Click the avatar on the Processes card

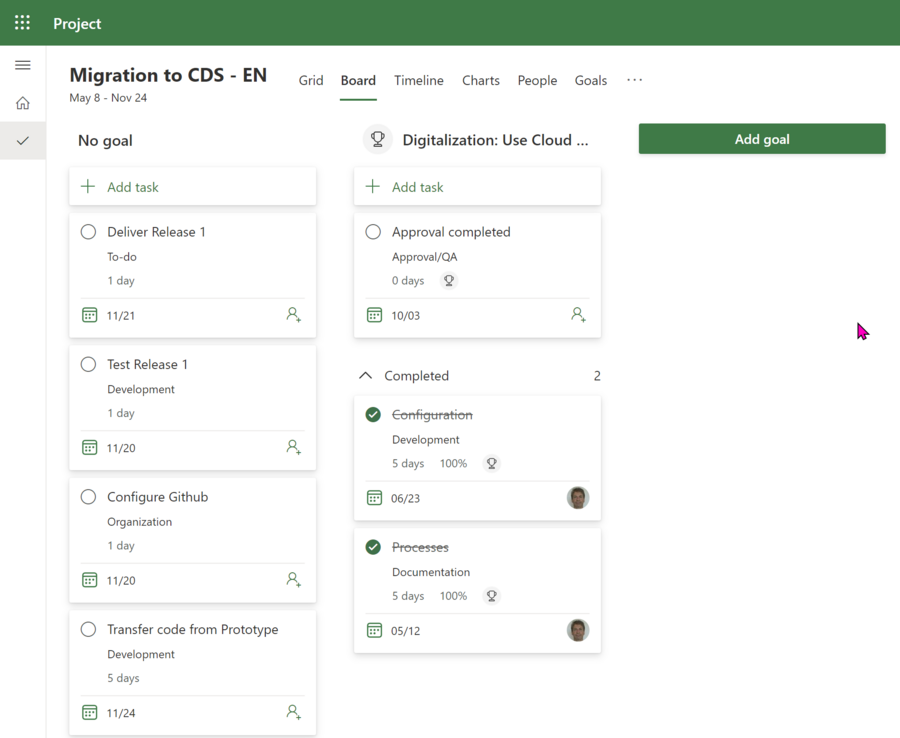(577, 630)
